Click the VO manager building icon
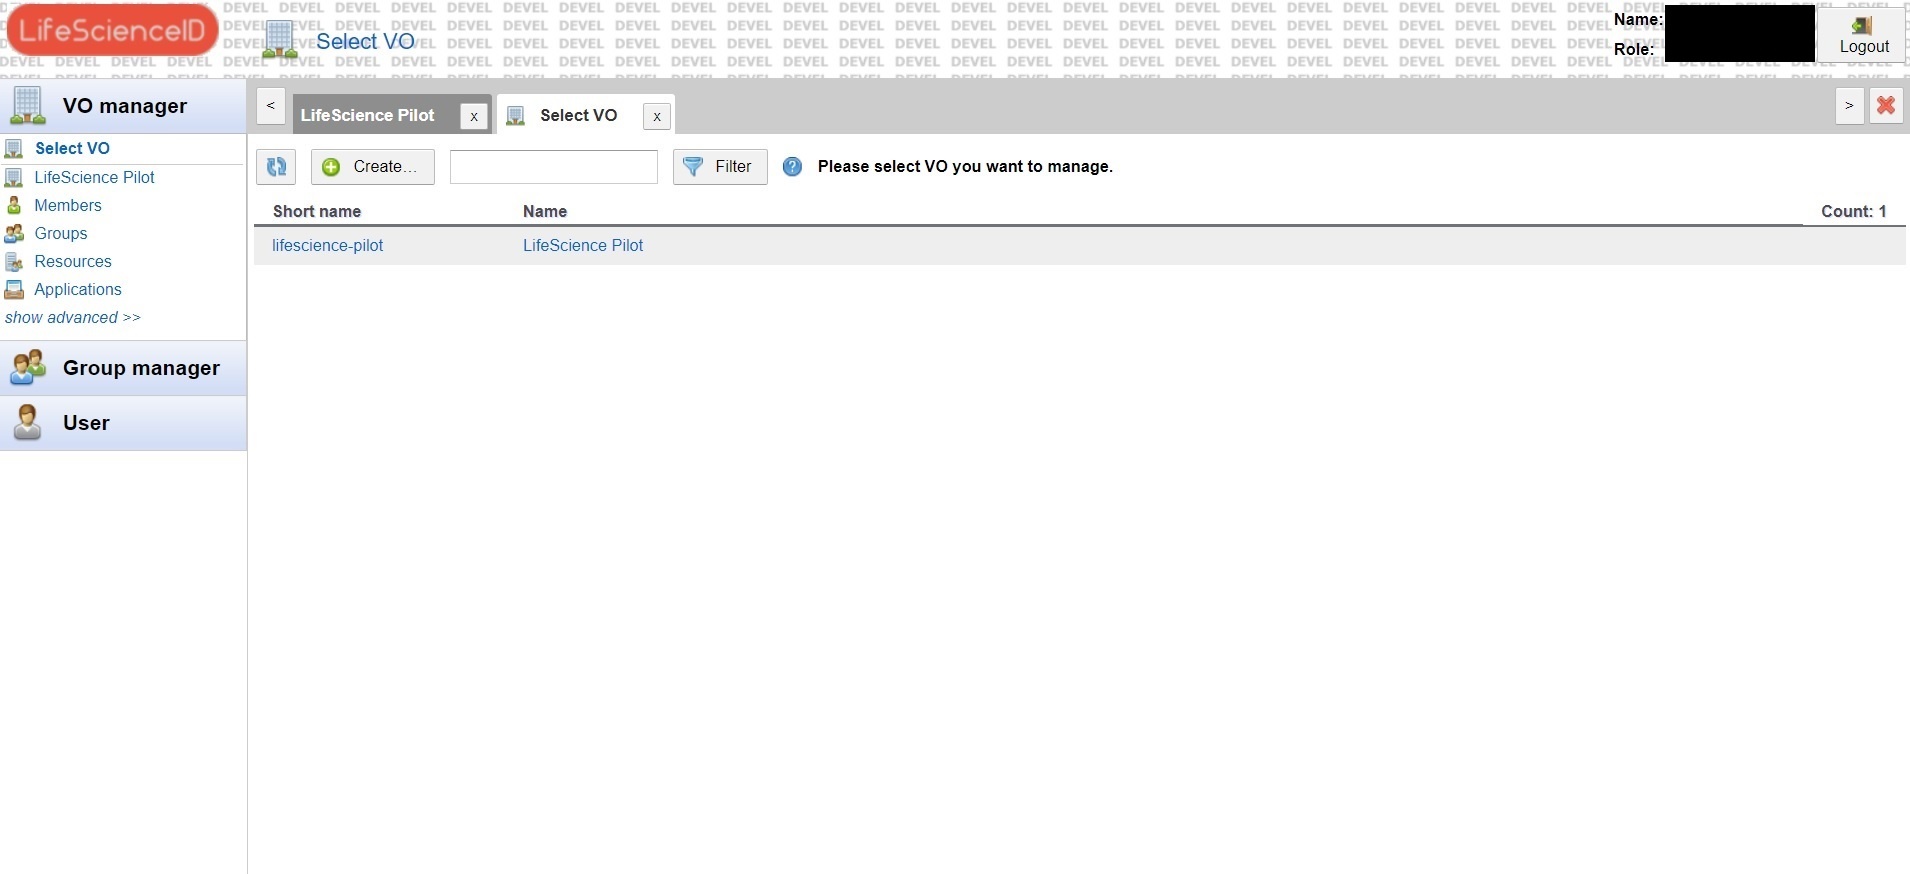This screenshot has width=1910, height=874. pos(28,106)
